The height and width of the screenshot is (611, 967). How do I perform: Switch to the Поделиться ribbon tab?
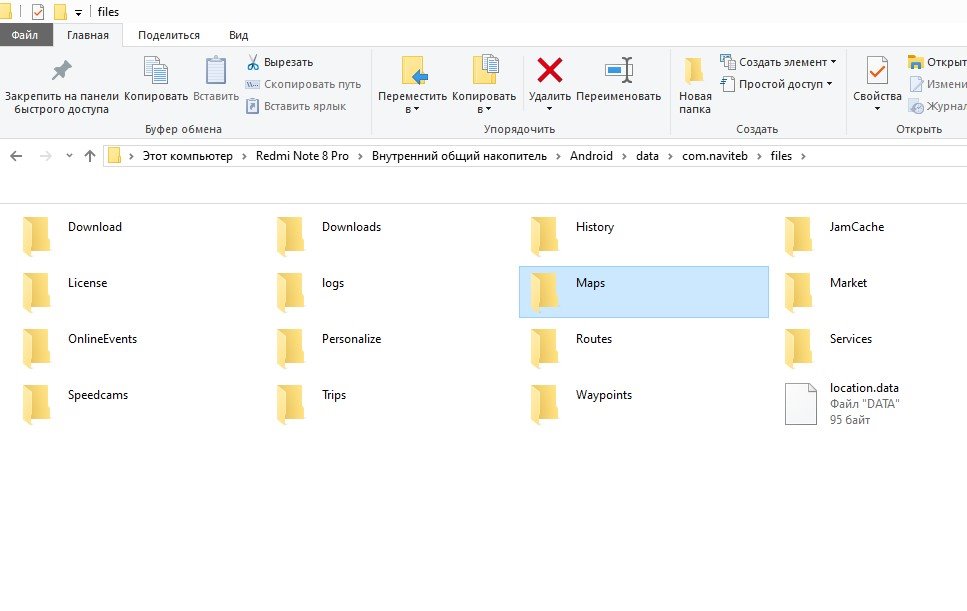pos(168,35)
